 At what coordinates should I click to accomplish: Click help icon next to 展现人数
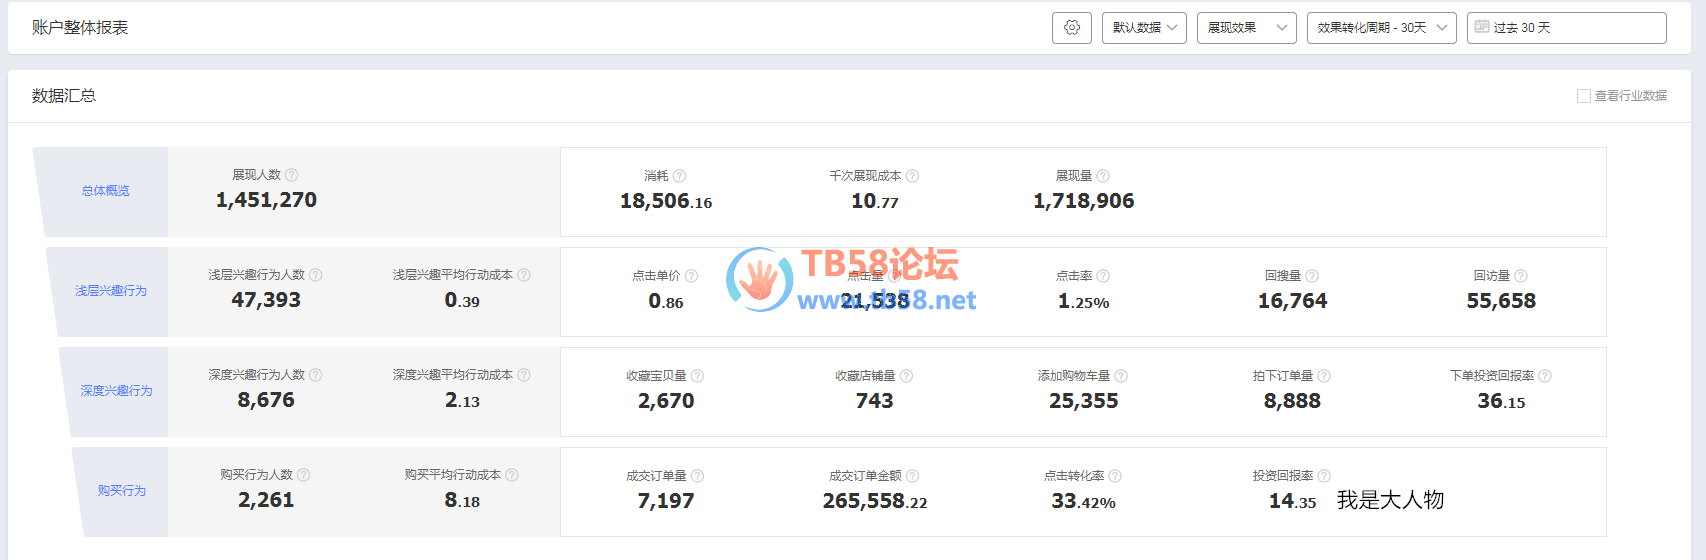click(292, 175)
